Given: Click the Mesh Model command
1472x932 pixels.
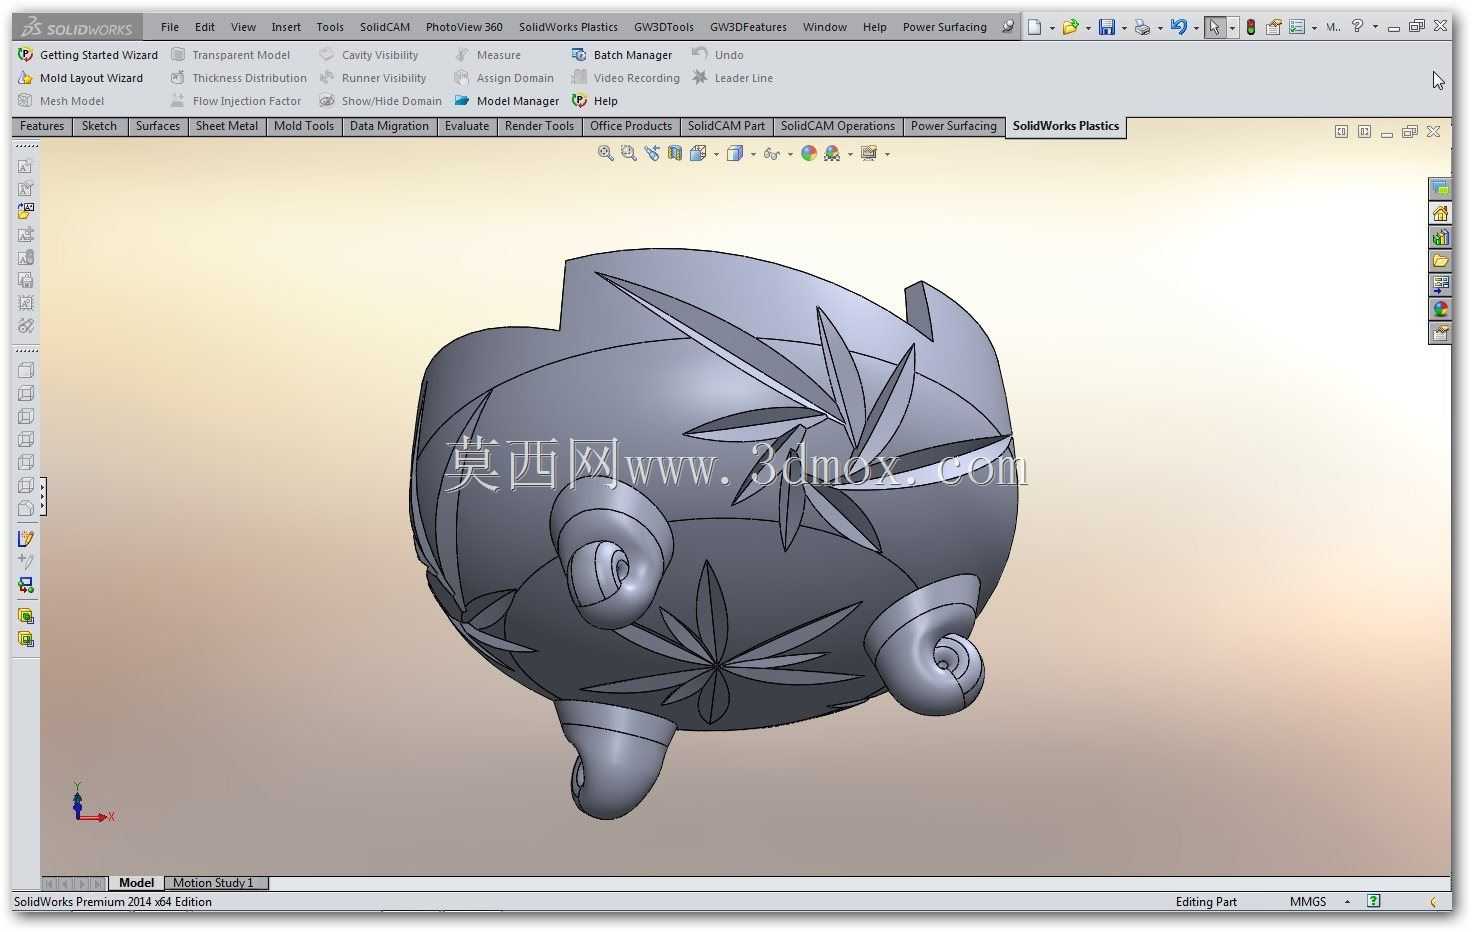Looking at the screenshot, I should tap(61, 101).
